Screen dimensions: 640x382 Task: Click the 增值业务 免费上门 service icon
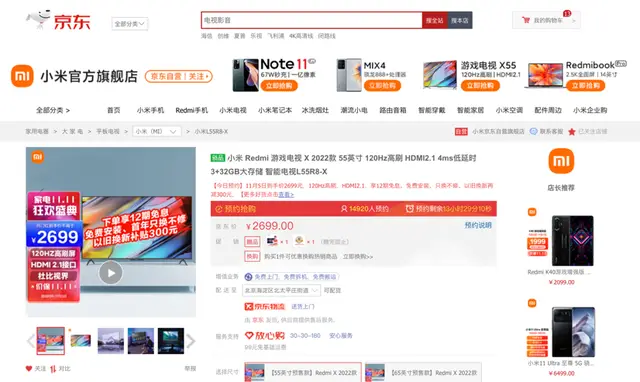click(x=248, y=277)
